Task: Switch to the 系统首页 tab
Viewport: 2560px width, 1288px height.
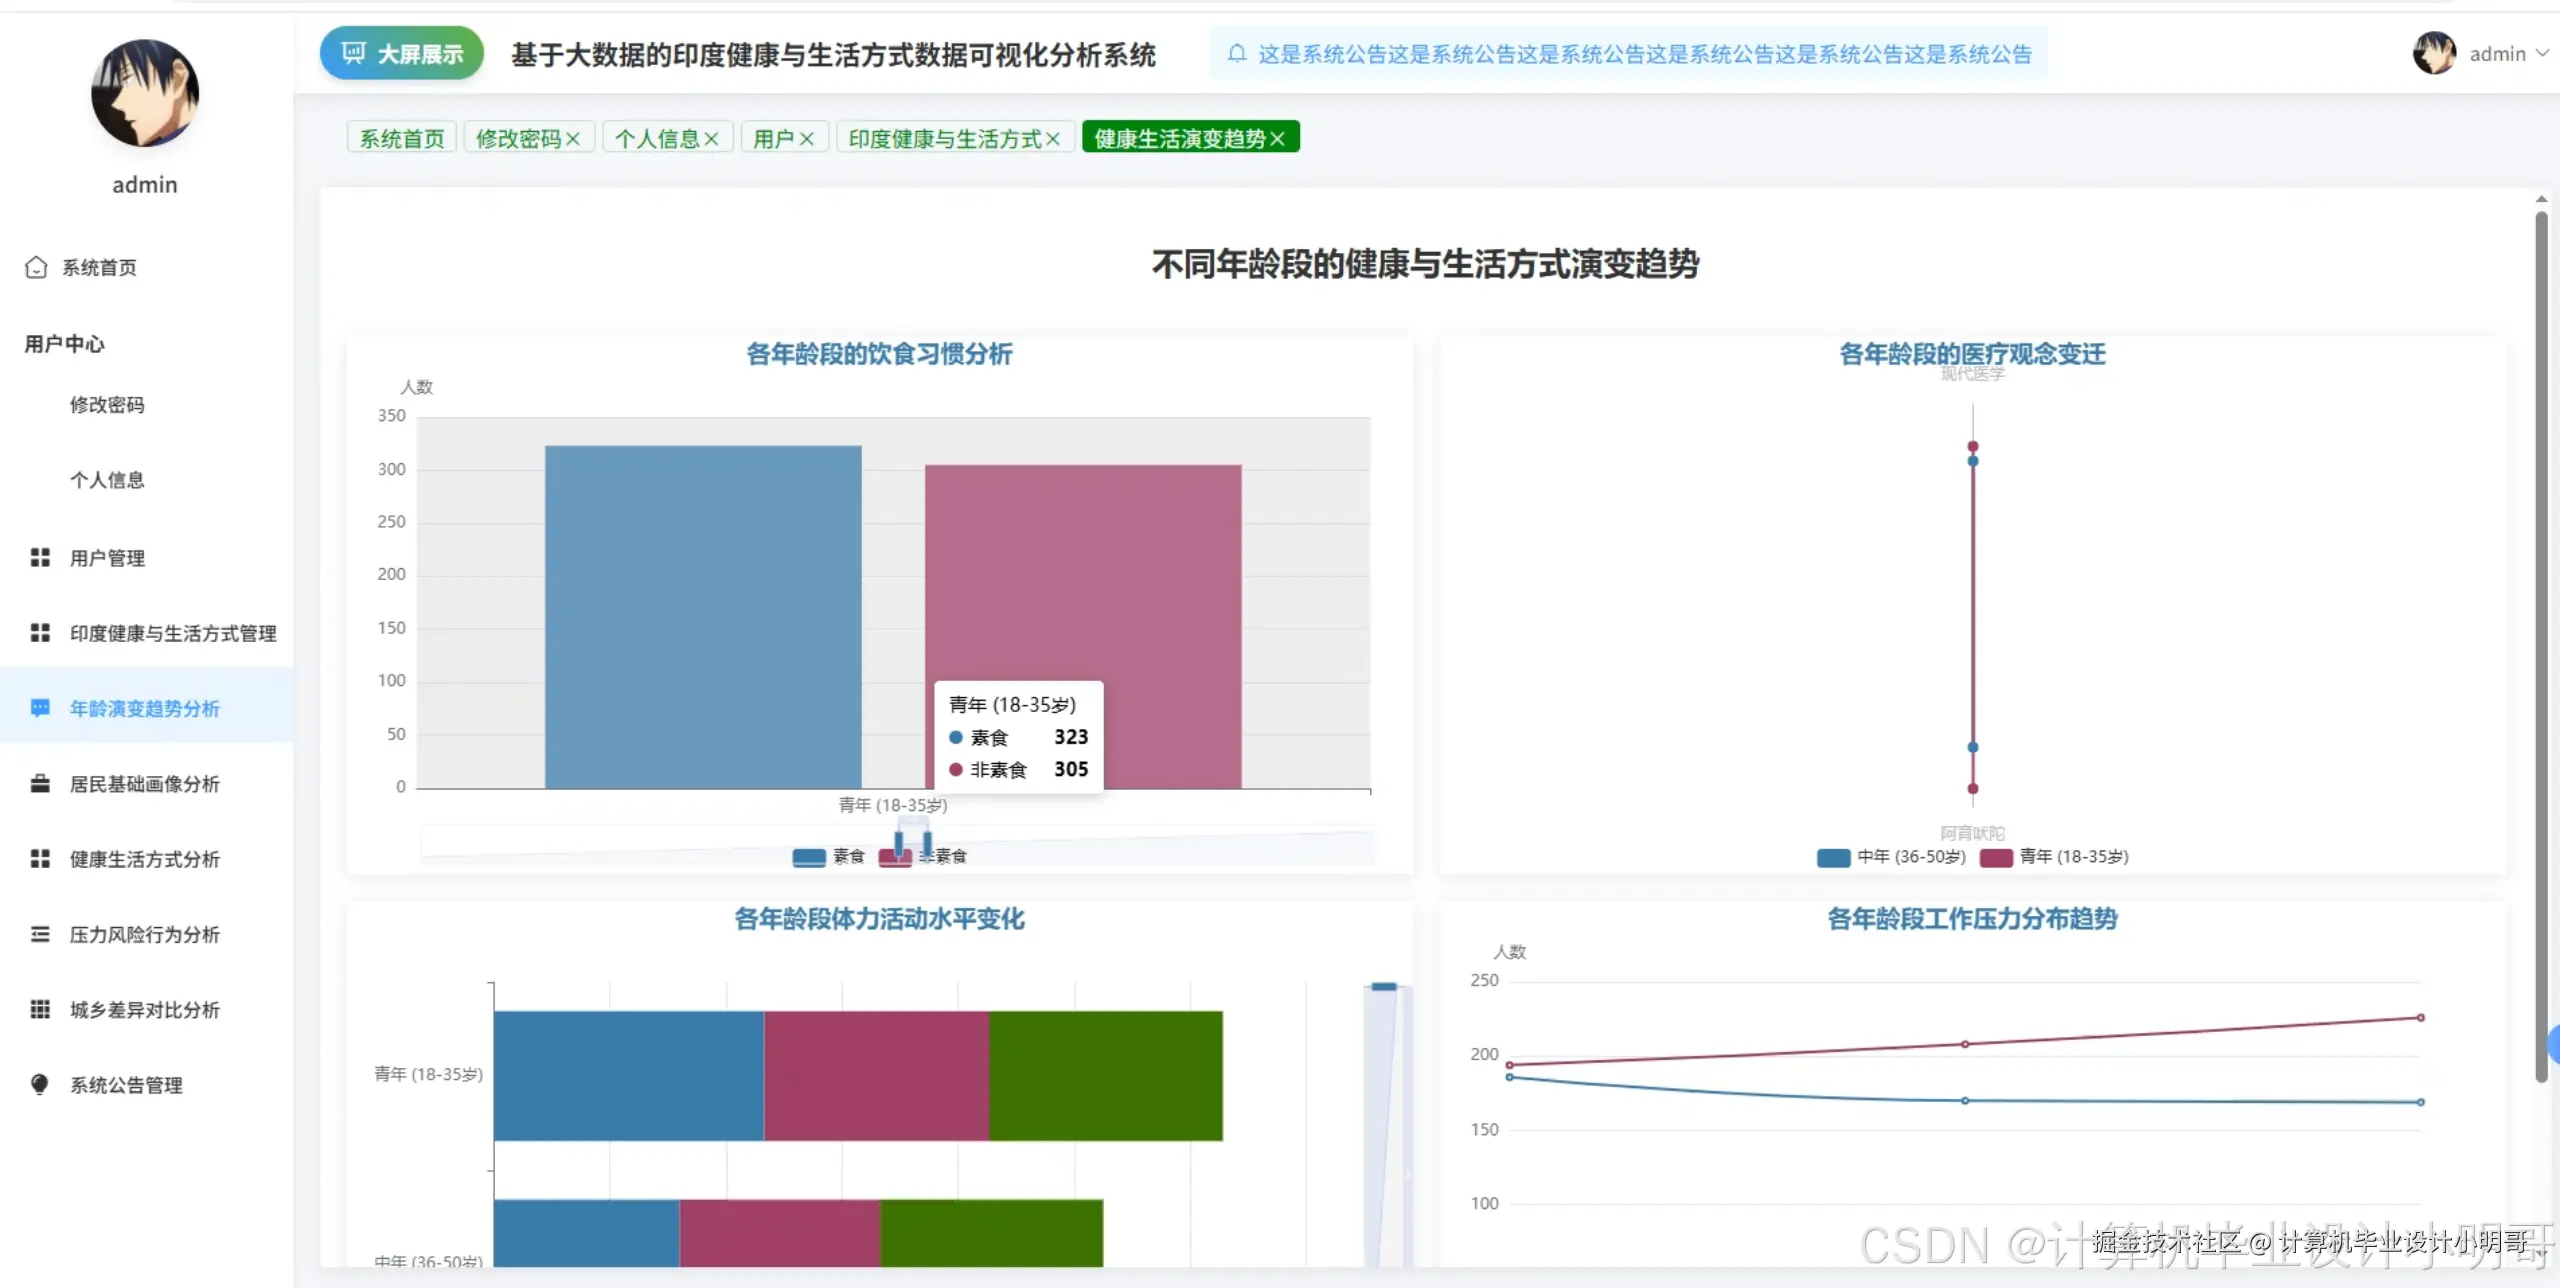Action: [x=402, y=138]
